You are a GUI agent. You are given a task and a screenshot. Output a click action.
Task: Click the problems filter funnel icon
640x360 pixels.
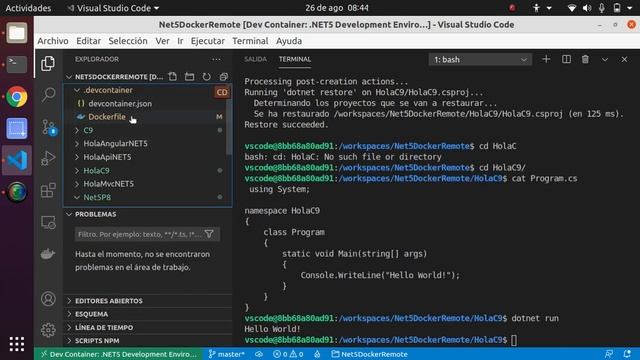point(209,234)
